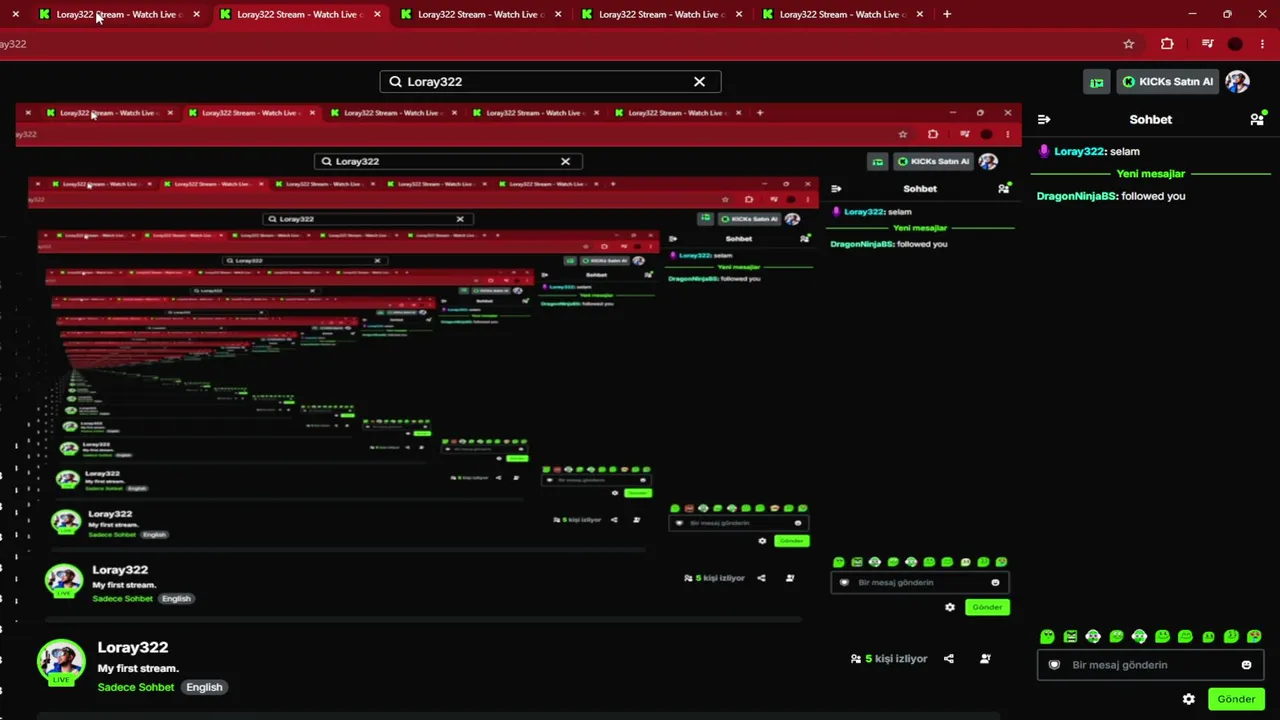Close the active second Loray322 Stream tab

377,14
